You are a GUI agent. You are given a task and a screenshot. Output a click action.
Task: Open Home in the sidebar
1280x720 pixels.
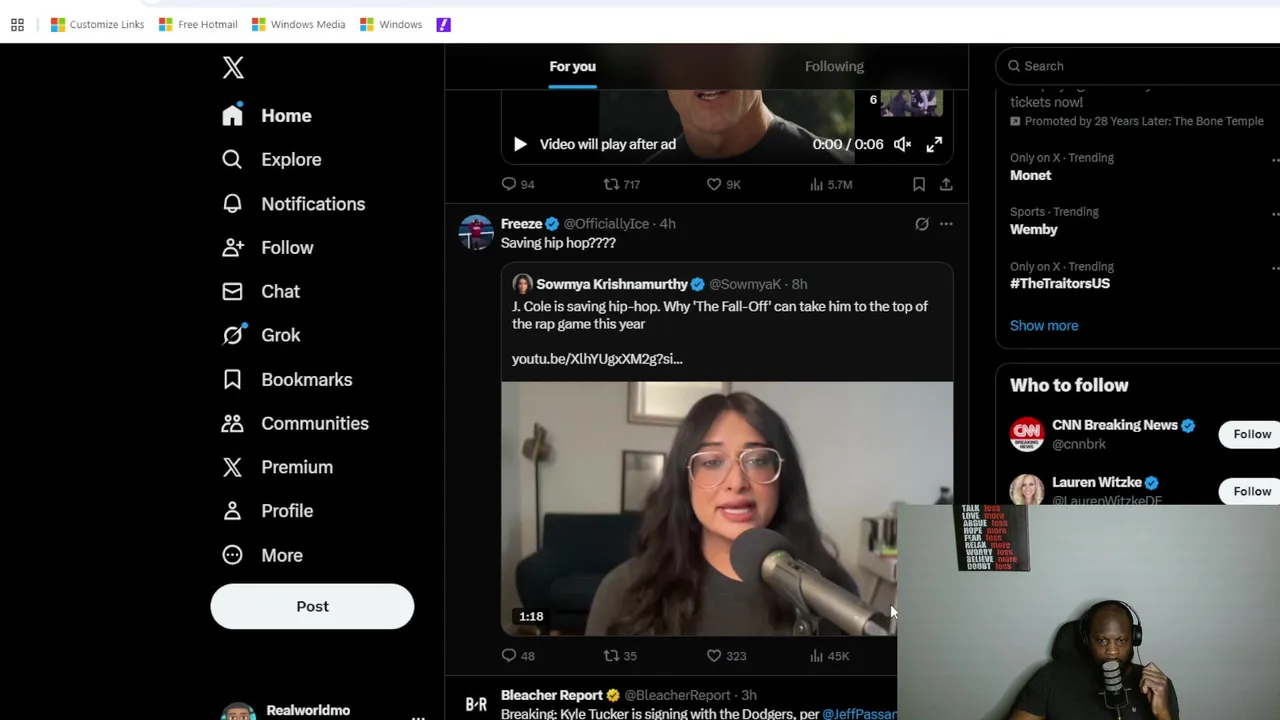pyautogui.click(x=267, y=115)
